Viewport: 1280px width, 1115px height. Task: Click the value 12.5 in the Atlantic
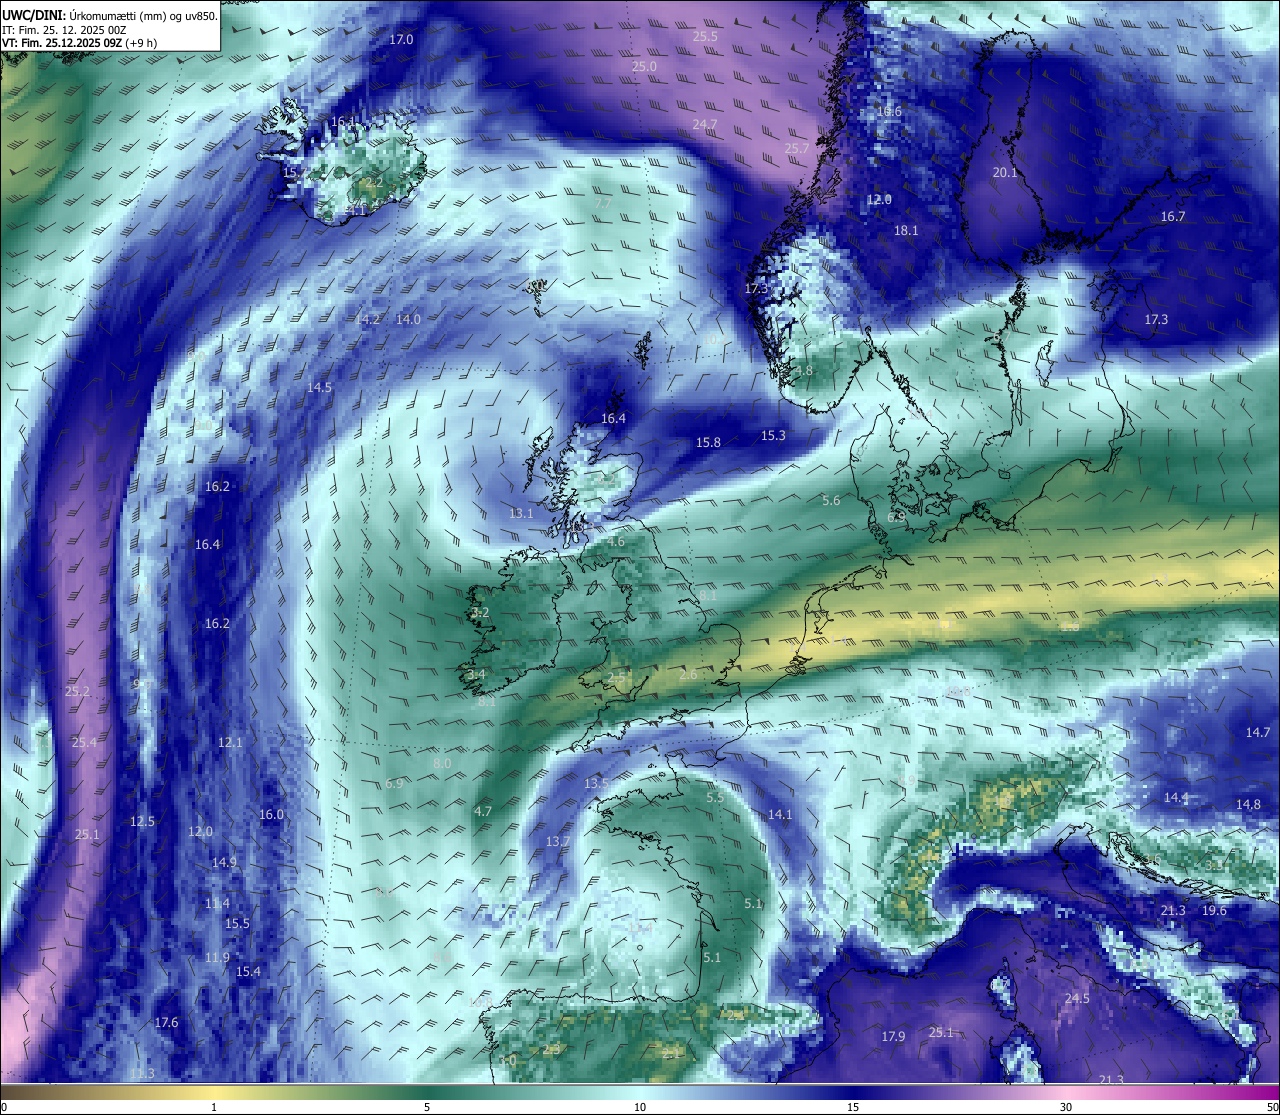point(142,821)
